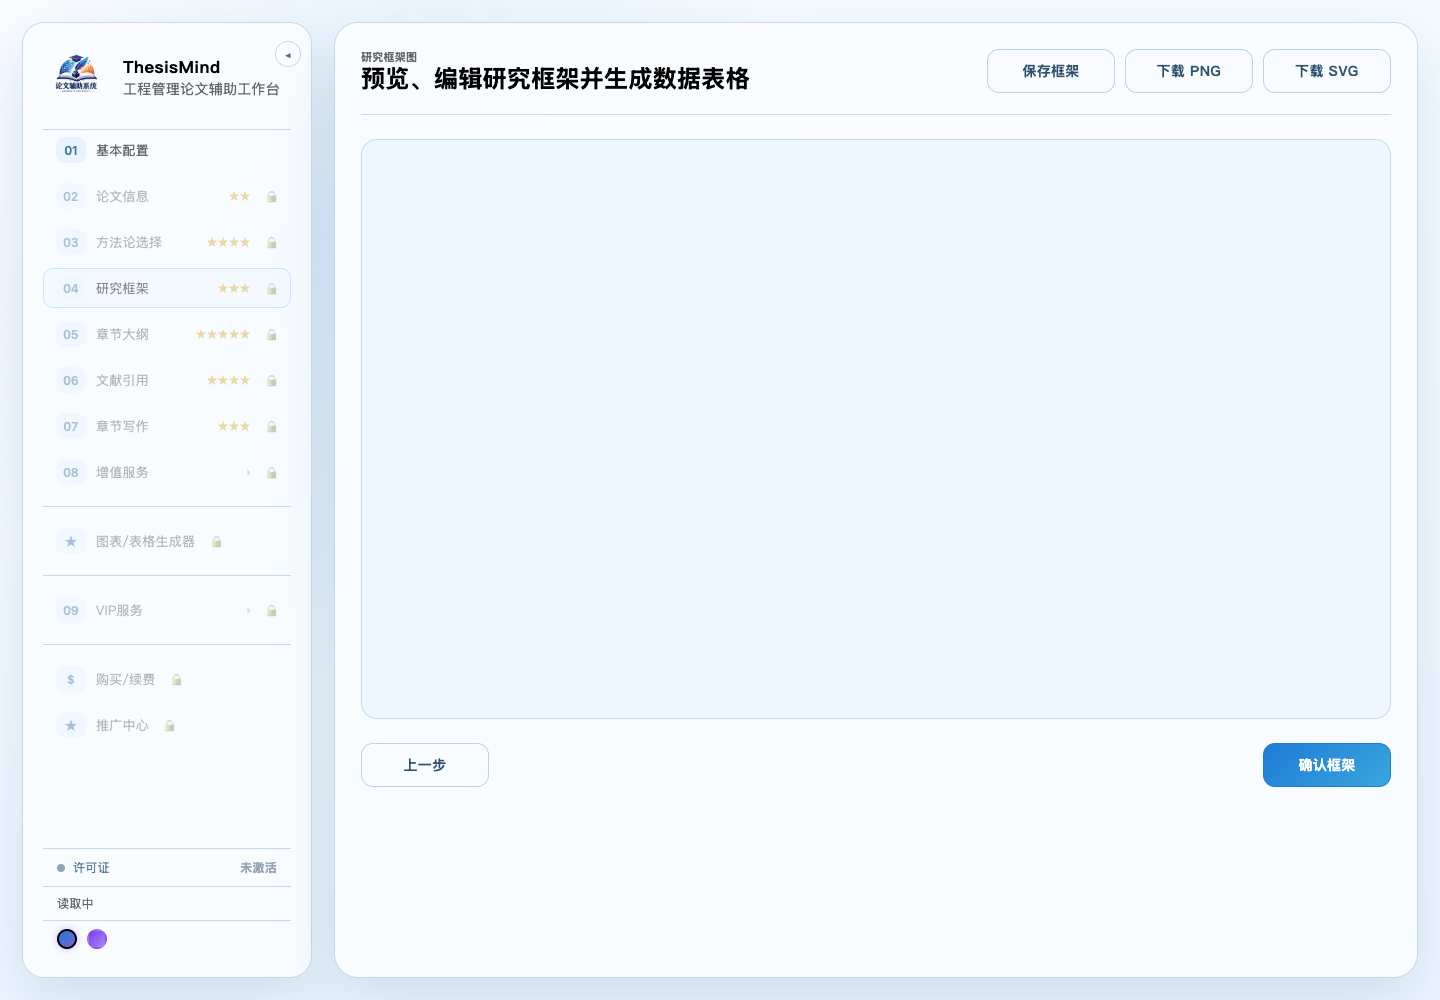
Task: Click the lock icon beside 论文信息
Action: (x=272, y=197)
